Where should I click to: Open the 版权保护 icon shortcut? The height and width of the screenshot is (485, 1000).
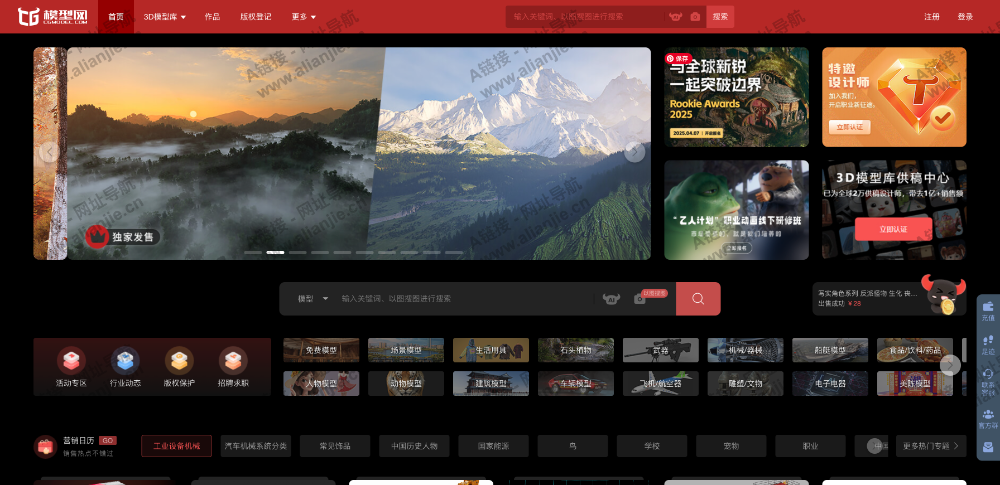[179, 367]
